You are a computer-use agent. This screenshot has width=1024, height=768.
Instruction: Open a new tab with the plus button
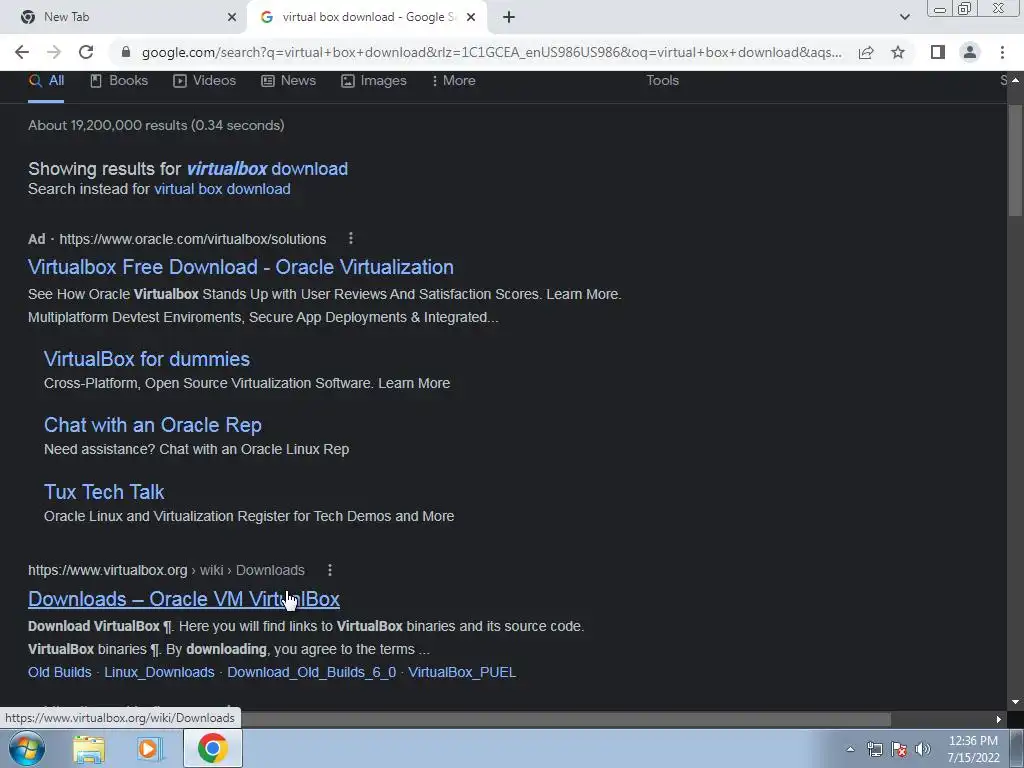[509, 17]
